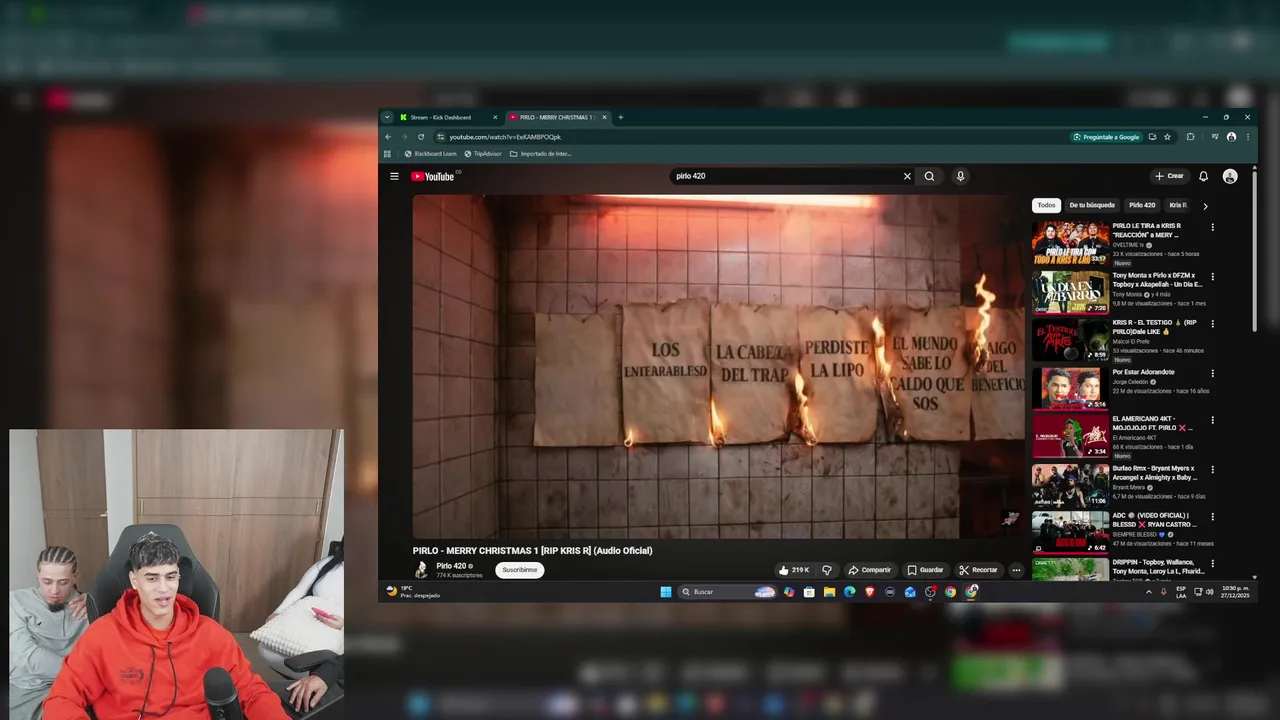
Task: Open browser extensions puzzle icon
Action: pyautogui.click(x=1190, y=137)
